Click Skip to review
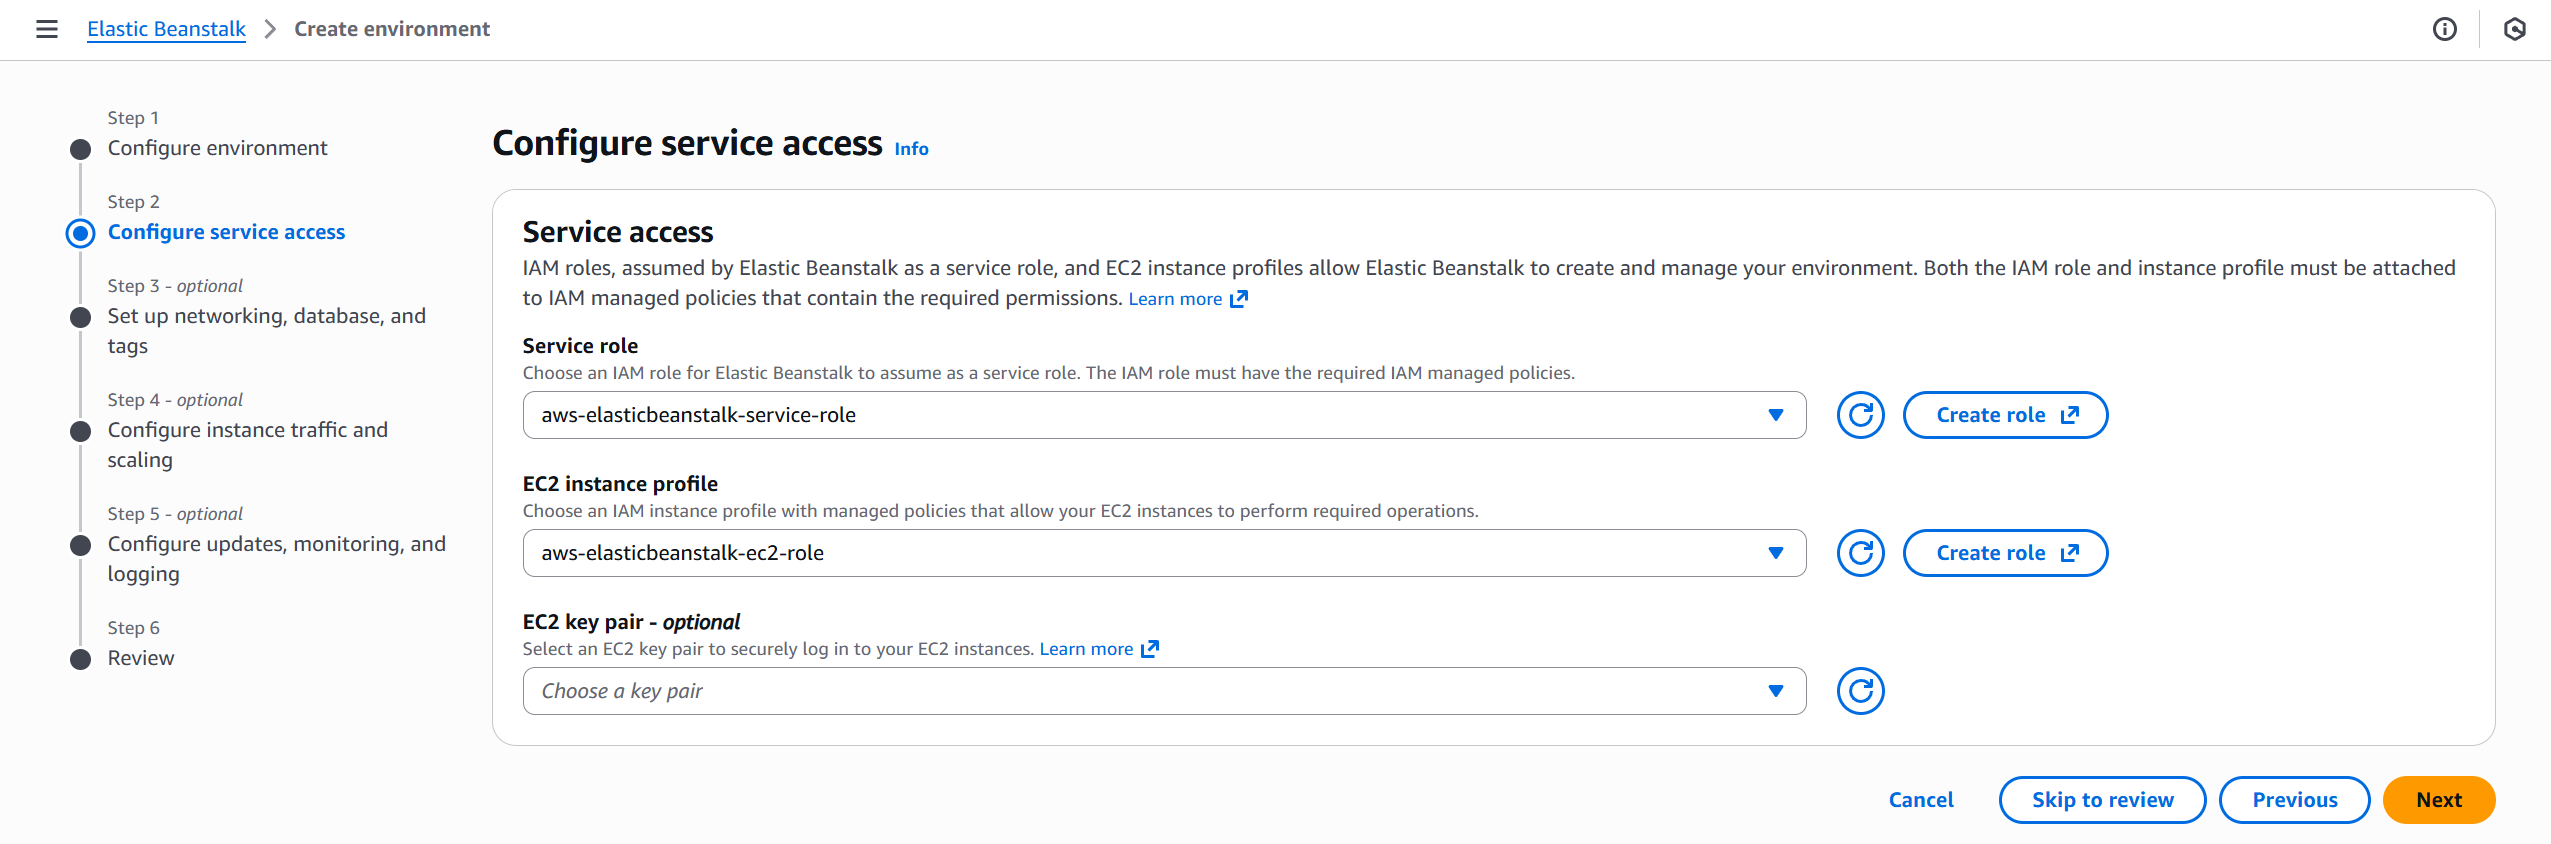 pyautogui.click(x=2102, y=800)
